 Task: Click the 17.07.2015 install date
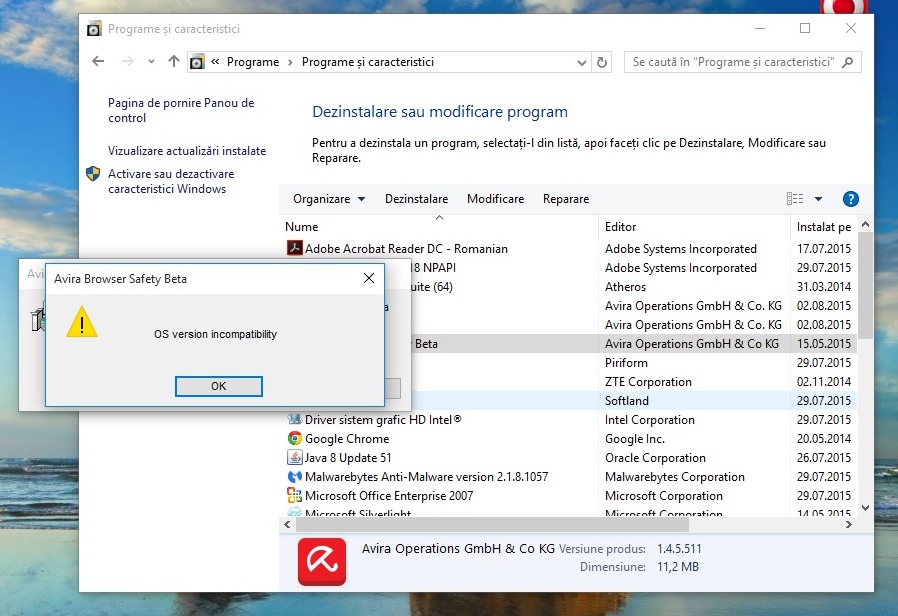point(824,248)
